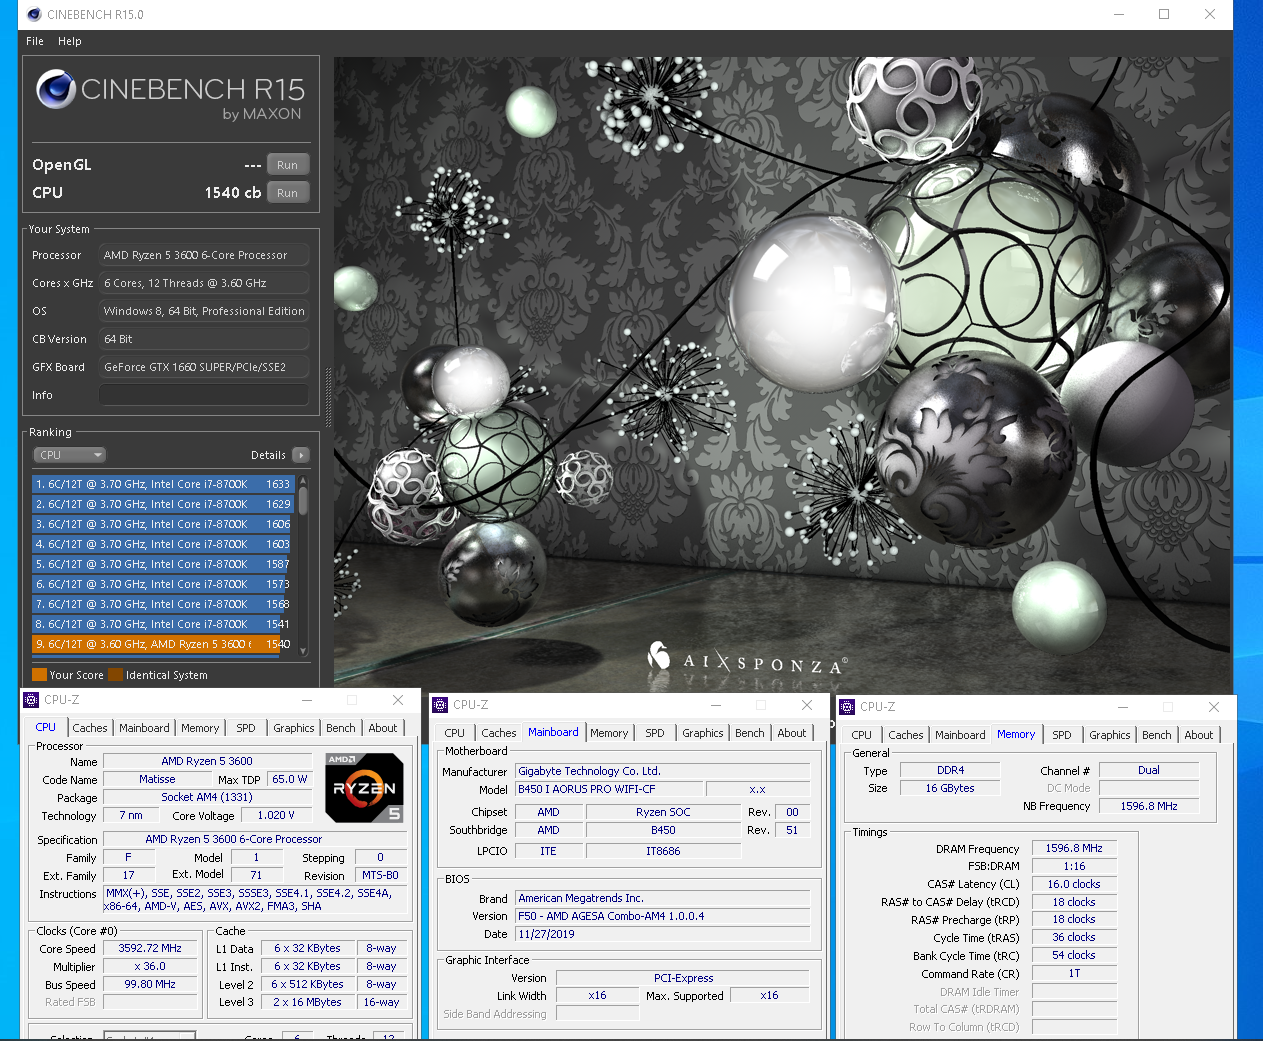
Task: Click the Cinebench app icon in title bar
Action: click(34, 14)
